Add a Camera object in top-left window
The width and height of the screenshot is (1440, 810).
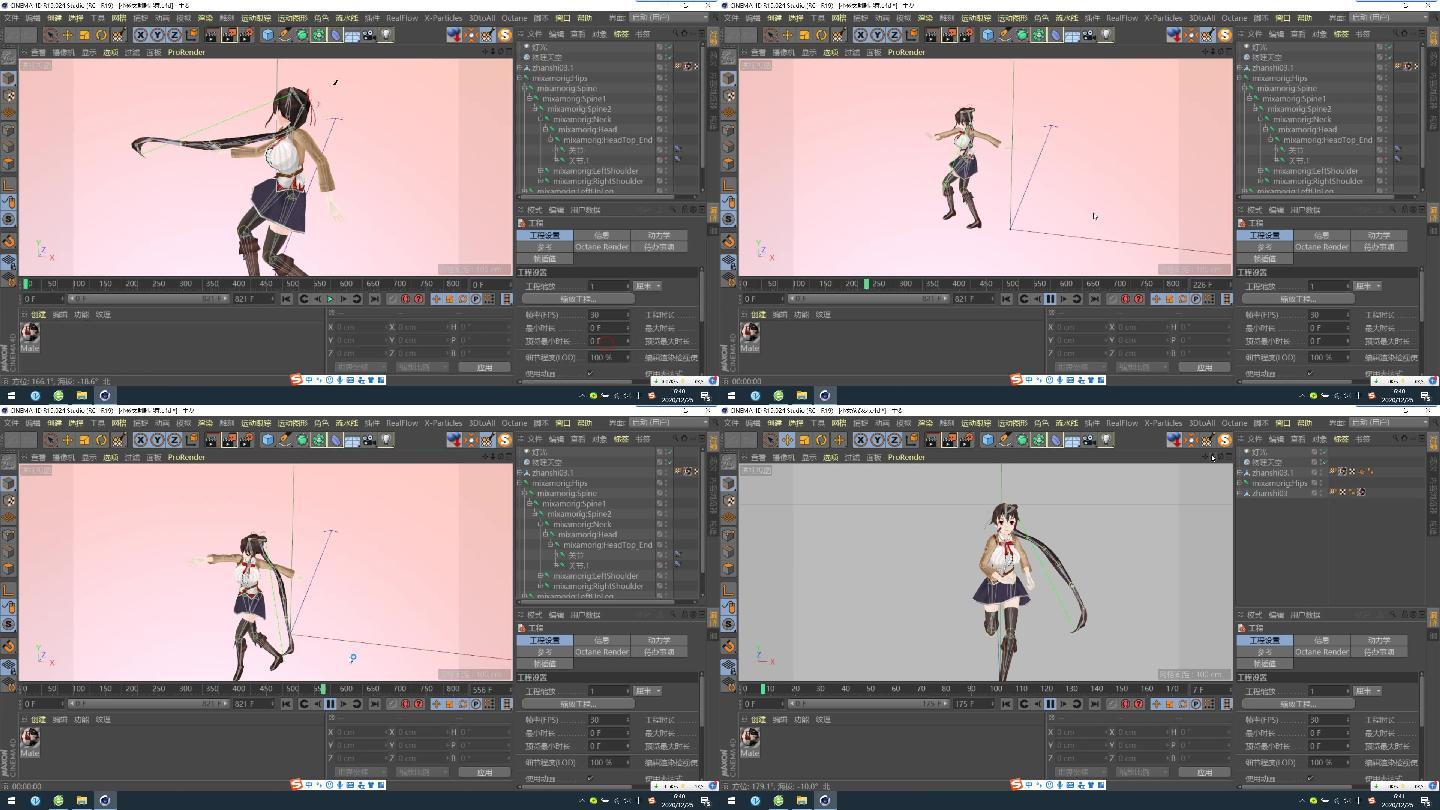tap(368, 35)
